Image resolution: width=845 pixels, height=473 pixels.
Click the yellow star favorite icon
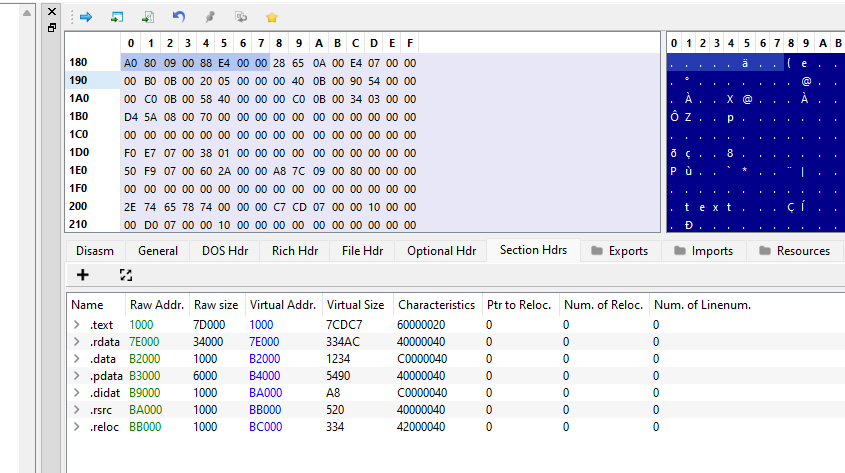click(272, 18)
